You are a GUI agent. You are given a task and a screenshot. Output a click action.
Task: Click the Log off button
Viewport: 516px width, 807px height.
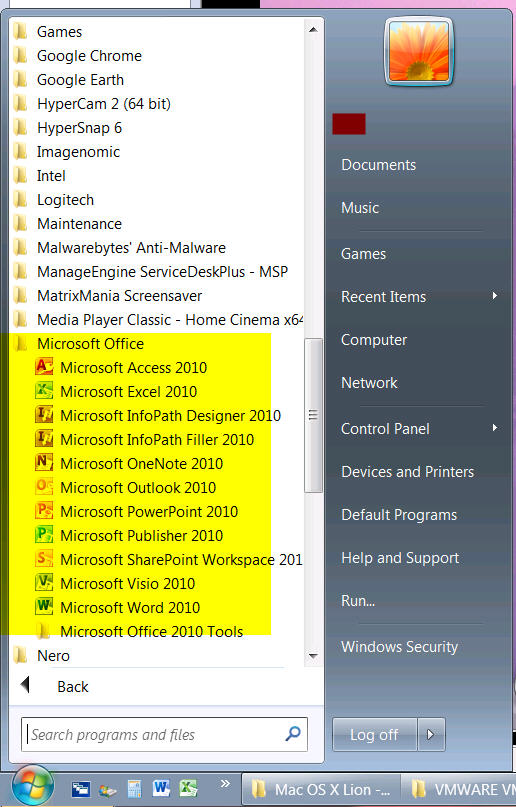(x=375, y=734)
